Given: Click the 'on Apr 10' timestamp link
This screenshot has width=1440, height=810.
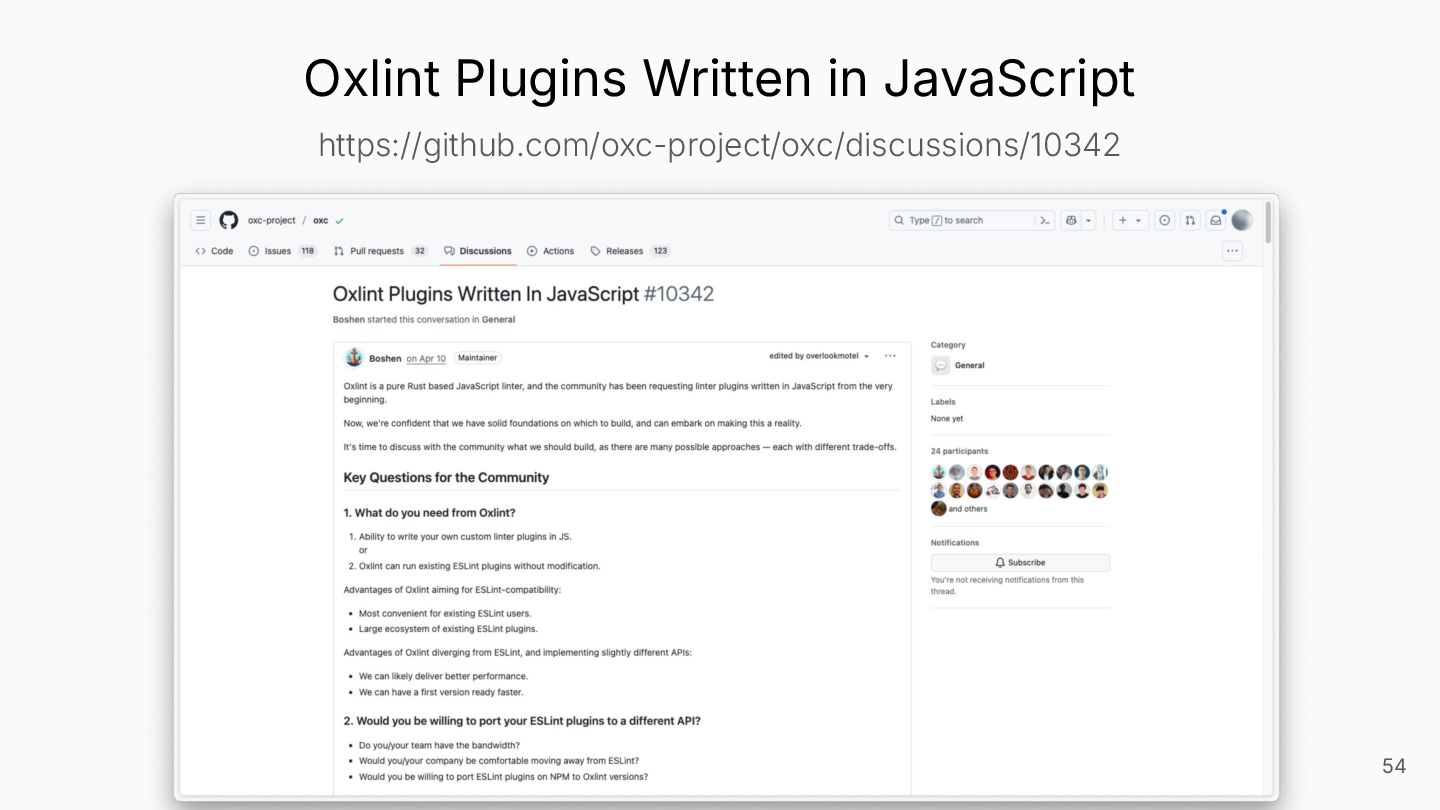Looking at the screenshot, I should point(426,358).
